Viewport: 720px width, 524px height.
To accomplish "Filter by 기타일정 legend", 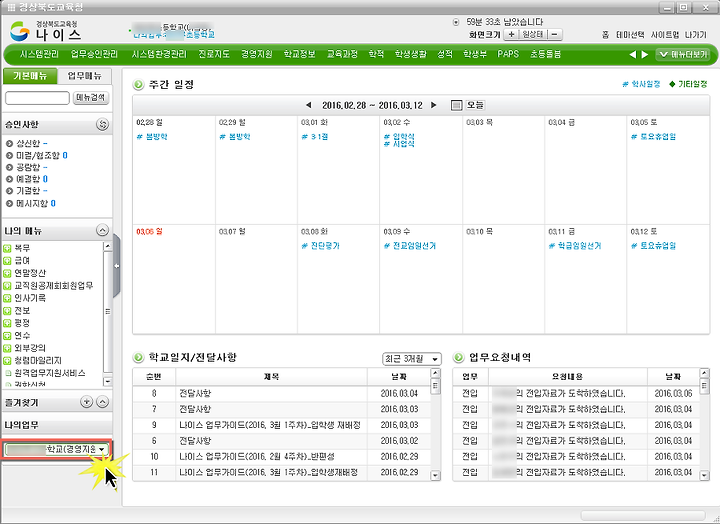I will [688, 84].
